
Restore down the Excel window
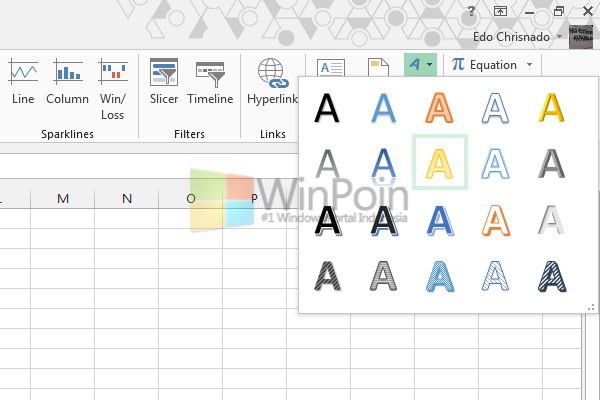[x=559, y=11]
